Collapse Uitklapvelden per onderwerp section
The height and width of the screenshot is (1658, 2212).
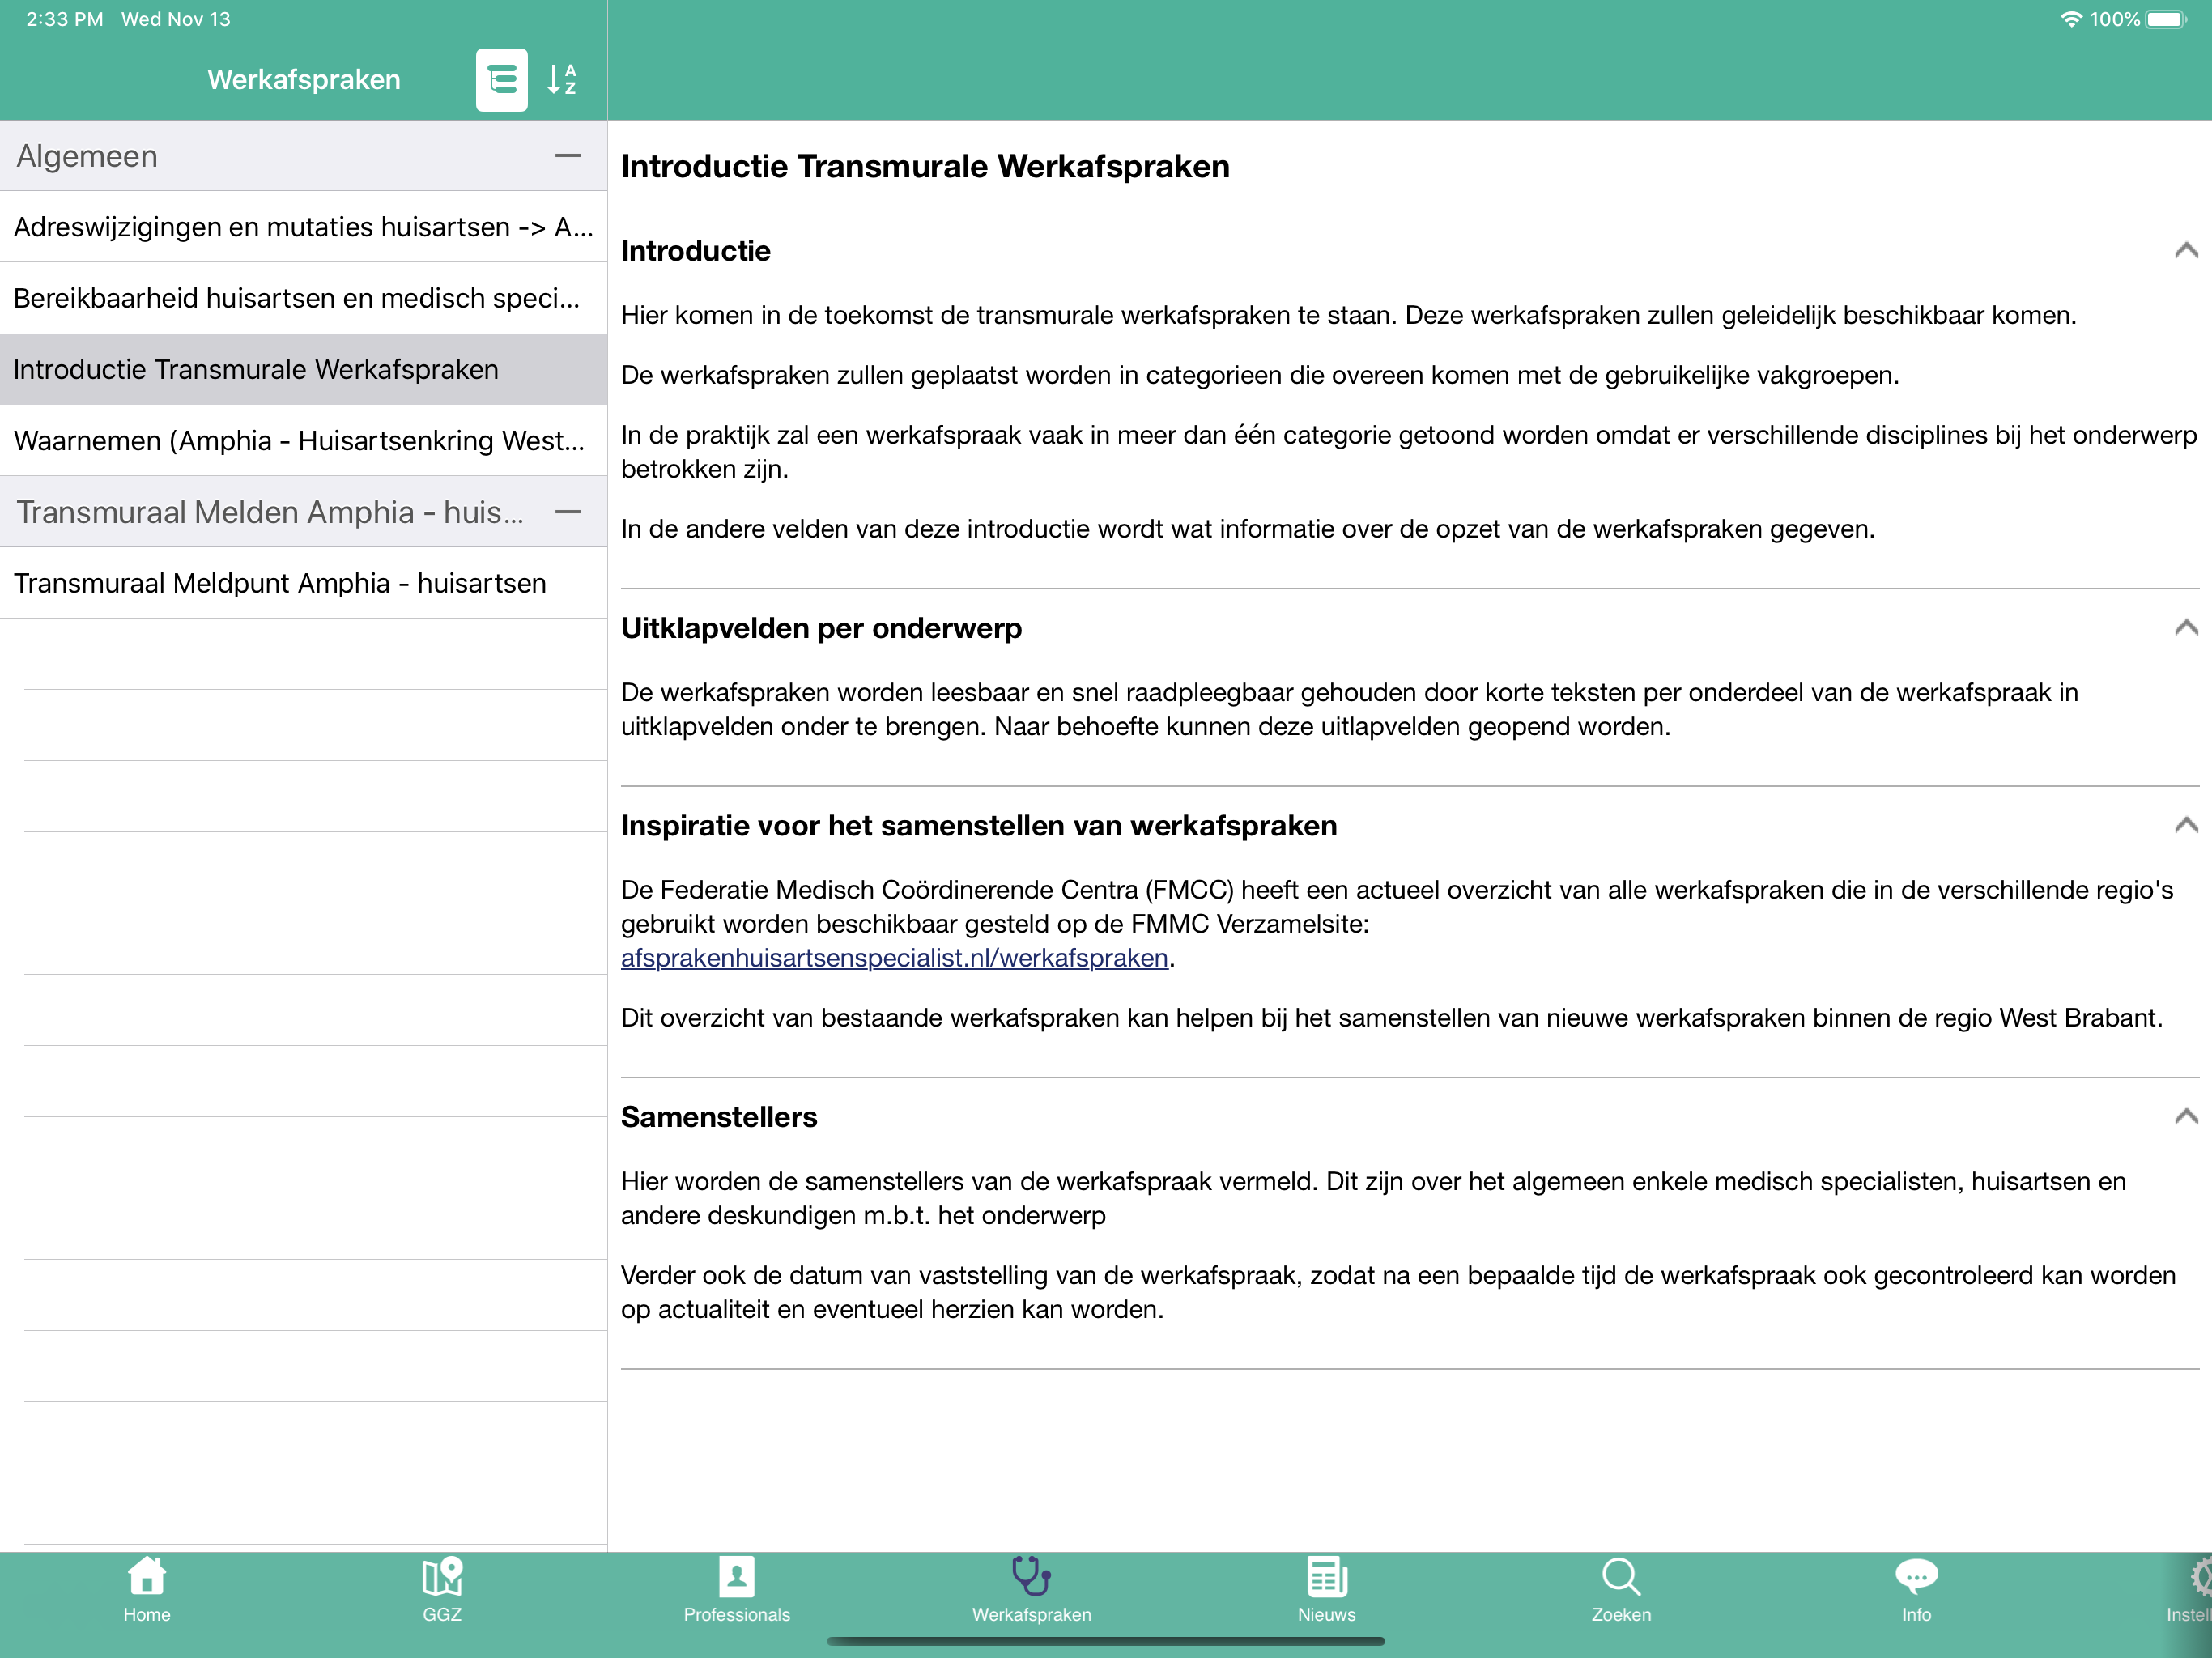click(x=2185, y=628)
